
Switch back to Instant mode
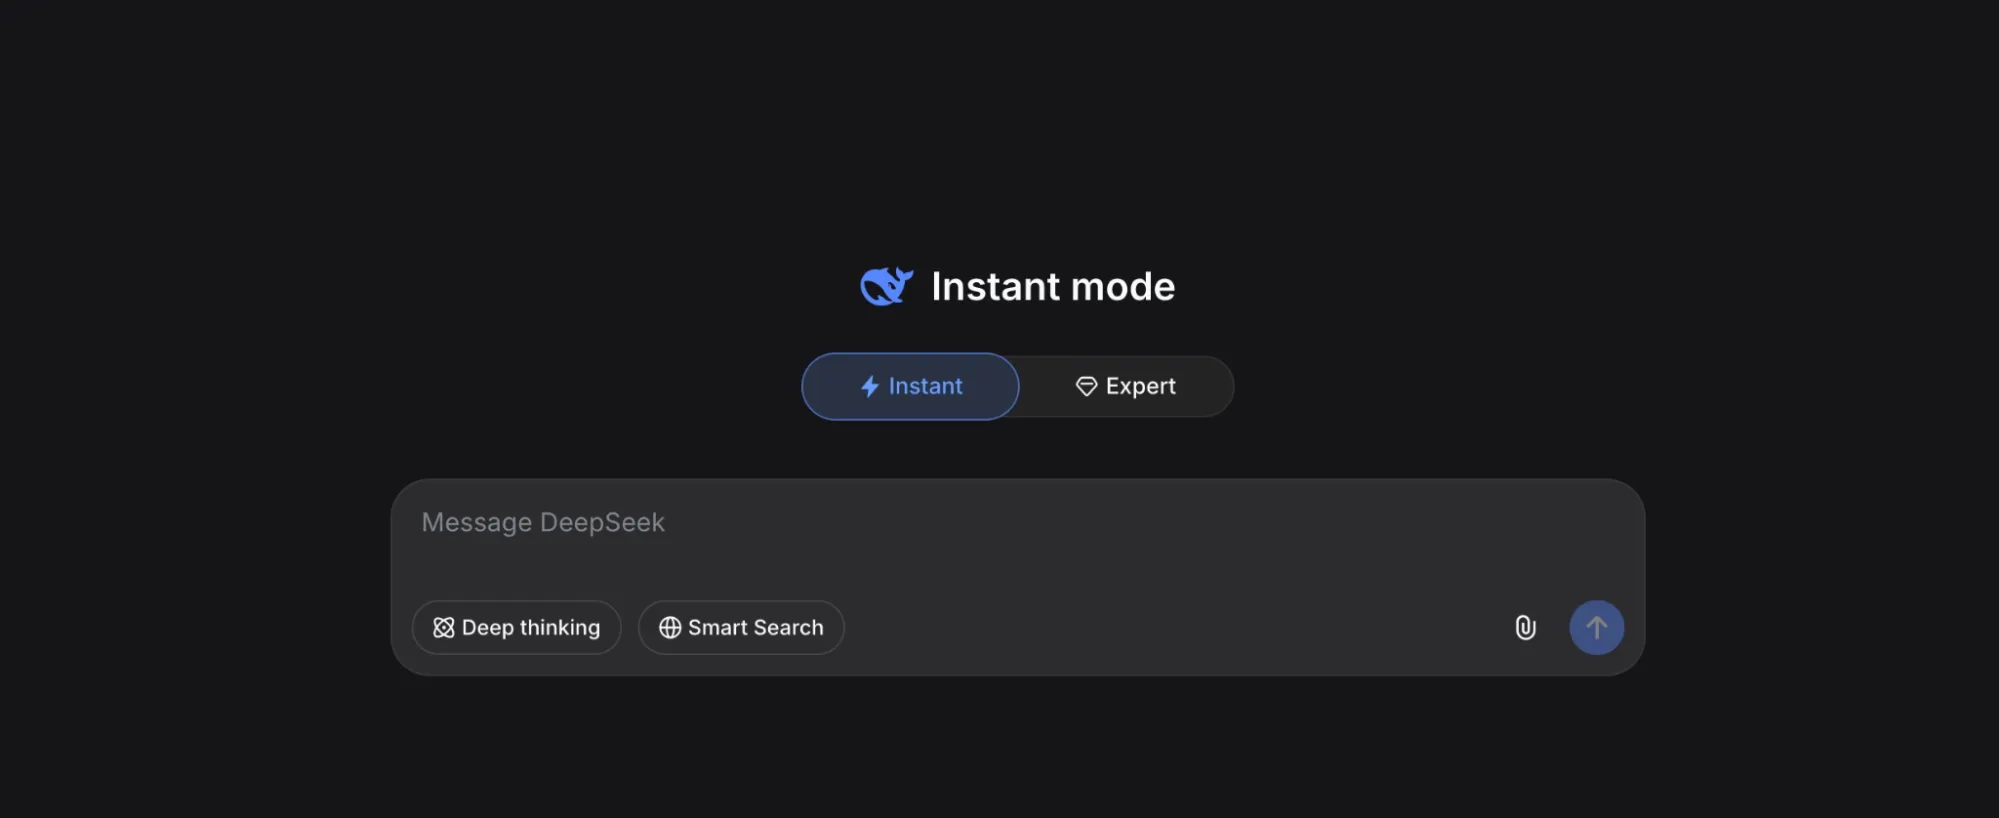[909, 386]
